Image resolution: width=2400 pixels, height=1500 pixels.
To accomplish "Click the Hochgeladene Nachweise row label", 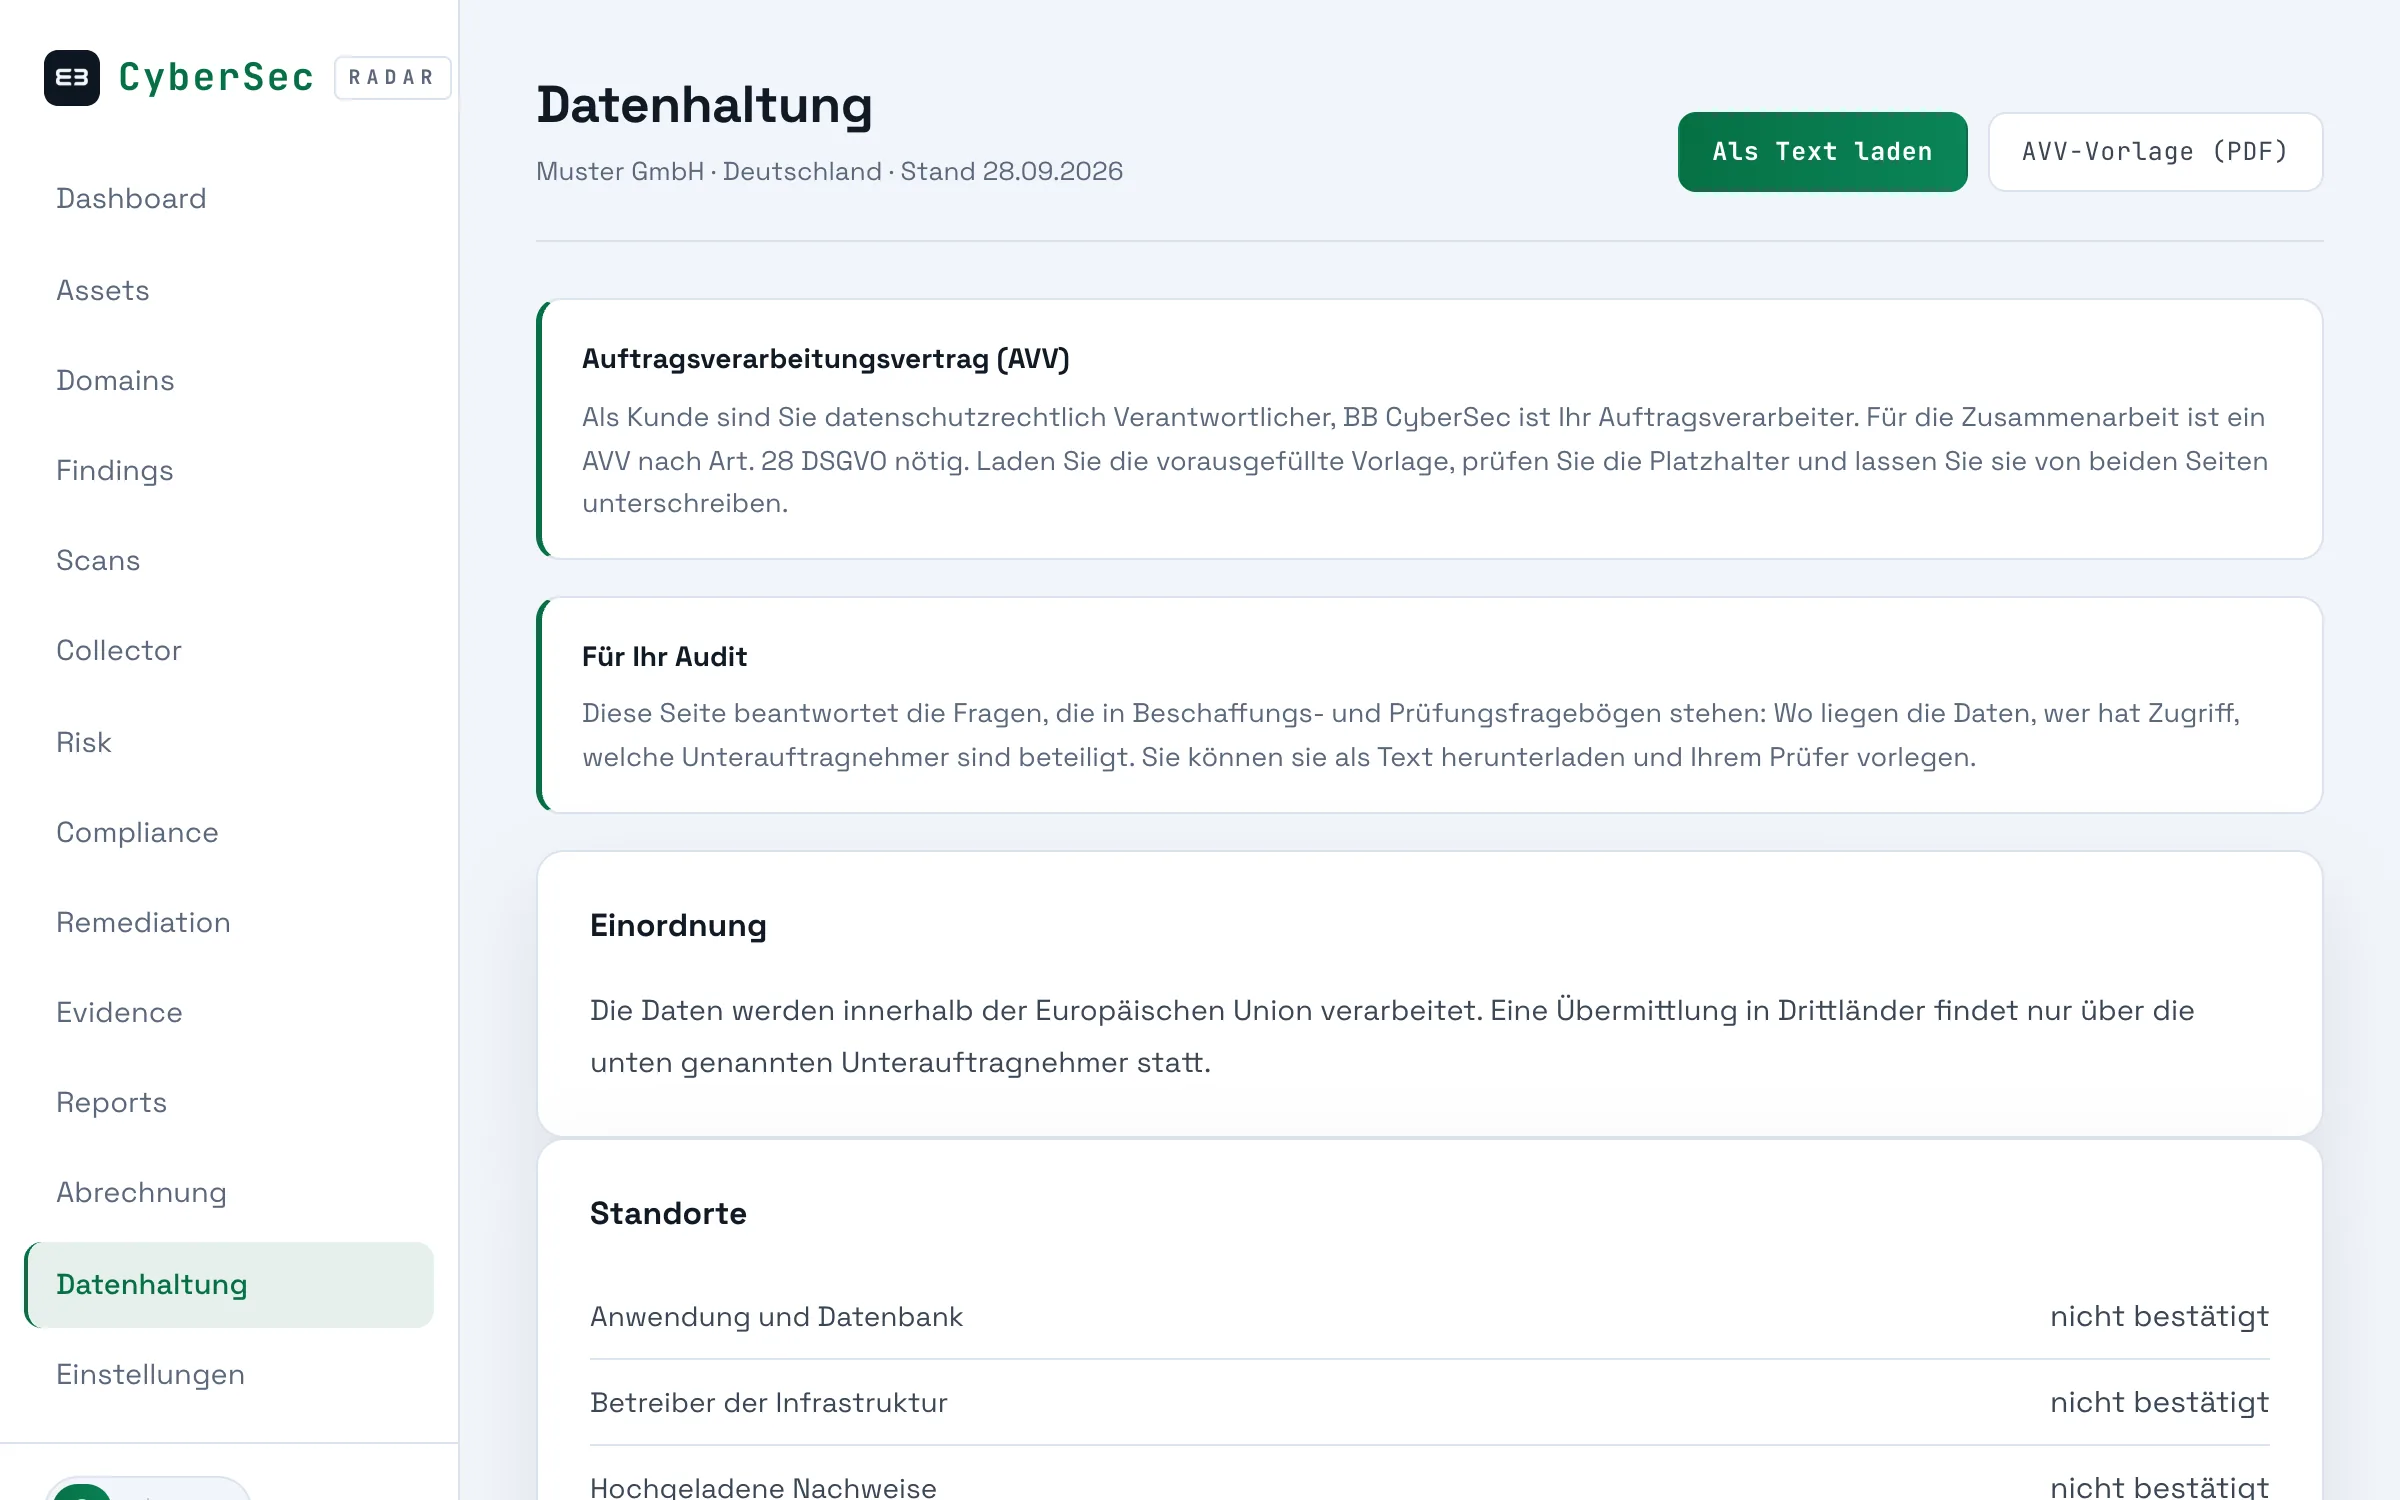I will click(763, 1487).
